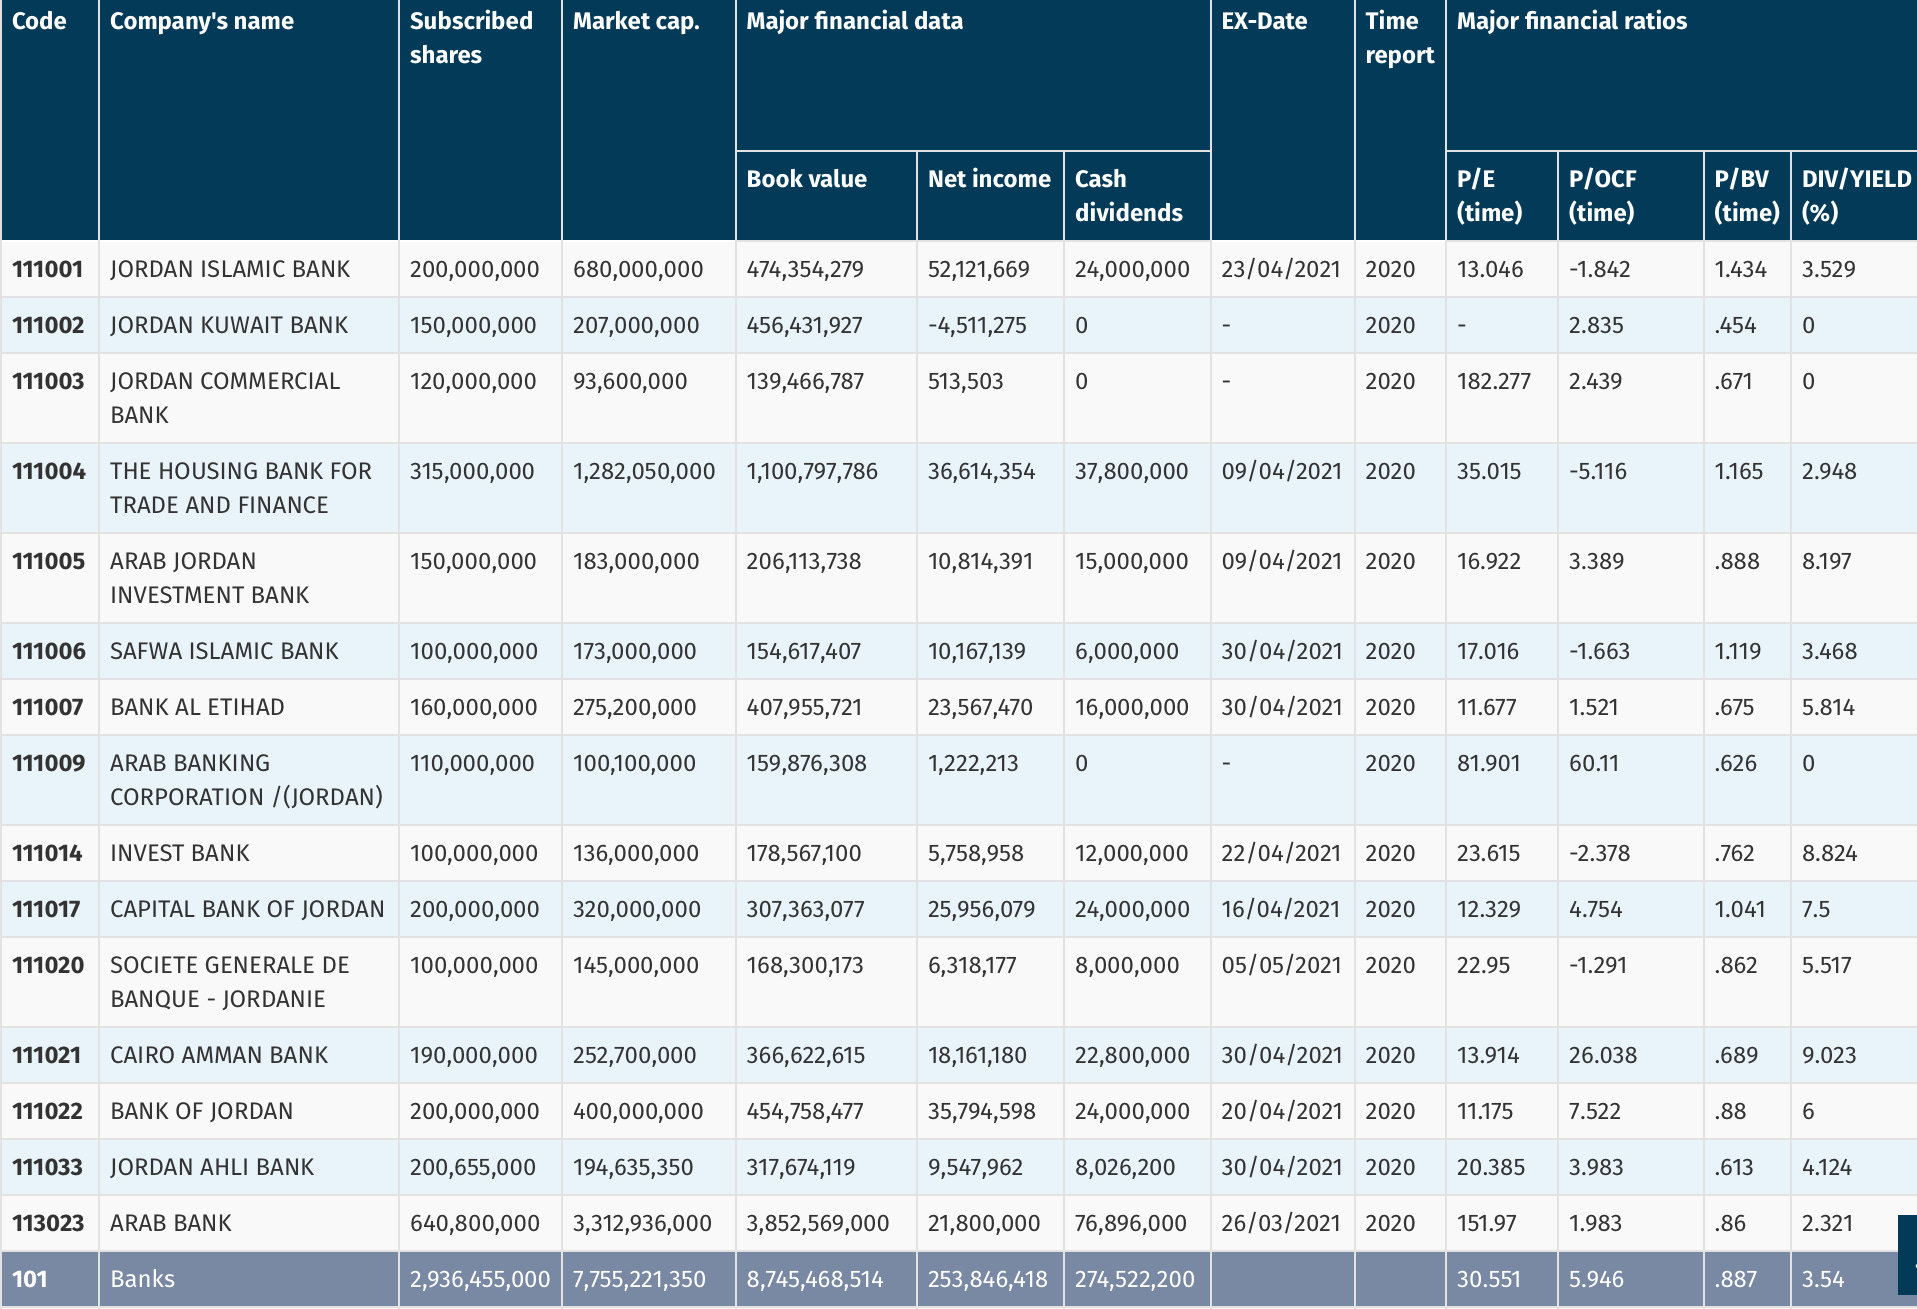Click DIV/YIELD value 9.023
1917x1309 pixels.
coord(1829,1055)
